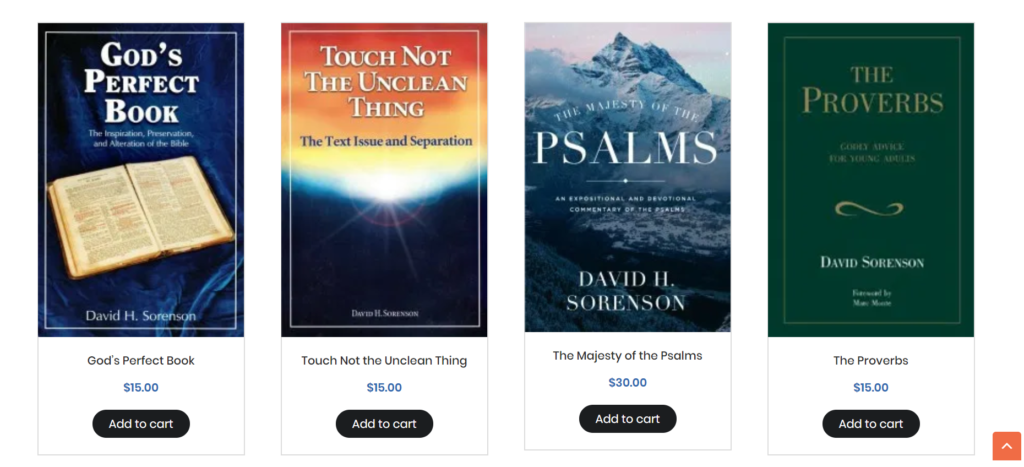Viewport: 1024px width, 467px height.
Task: Add The Majesty of the Psalms to cart
Action: click(628, 419)
